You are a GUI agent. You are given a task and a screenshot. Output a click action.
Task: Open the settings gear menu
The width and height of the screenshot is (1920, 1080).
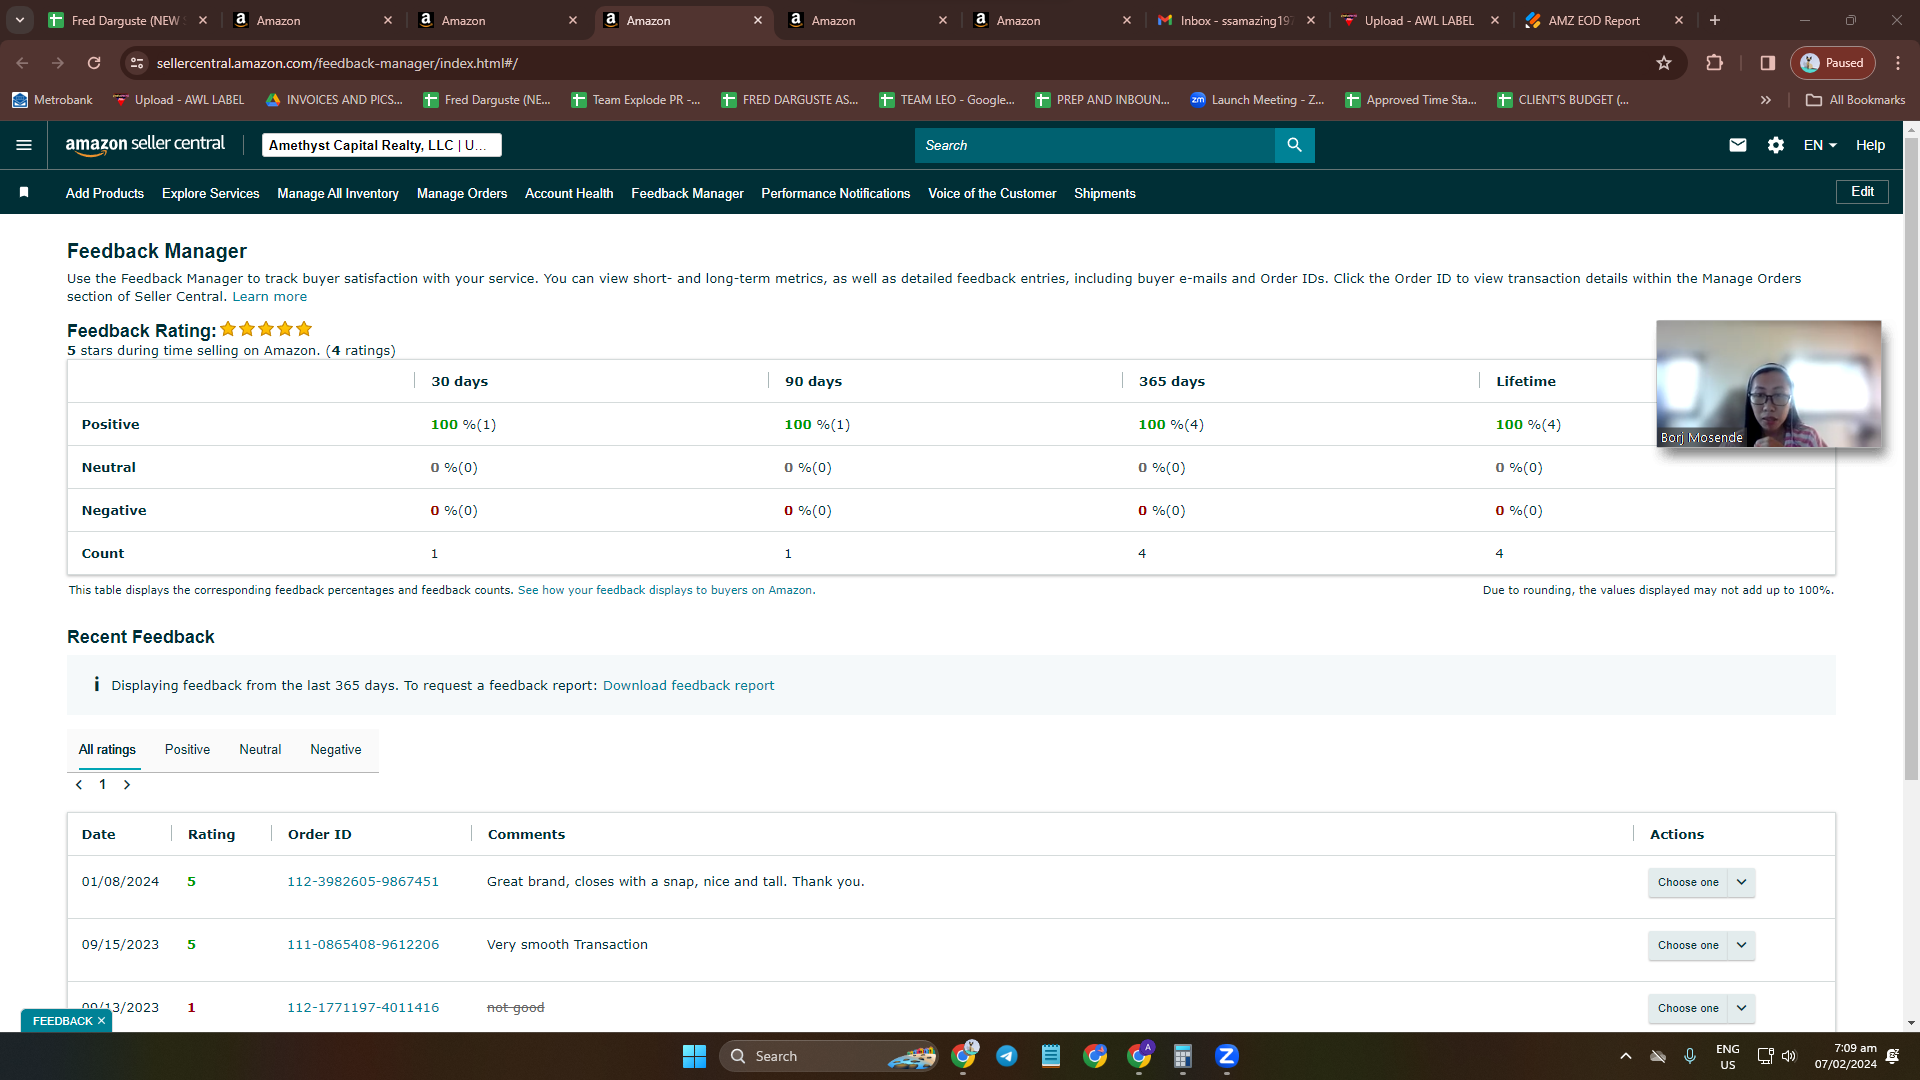coord(1776,145)
